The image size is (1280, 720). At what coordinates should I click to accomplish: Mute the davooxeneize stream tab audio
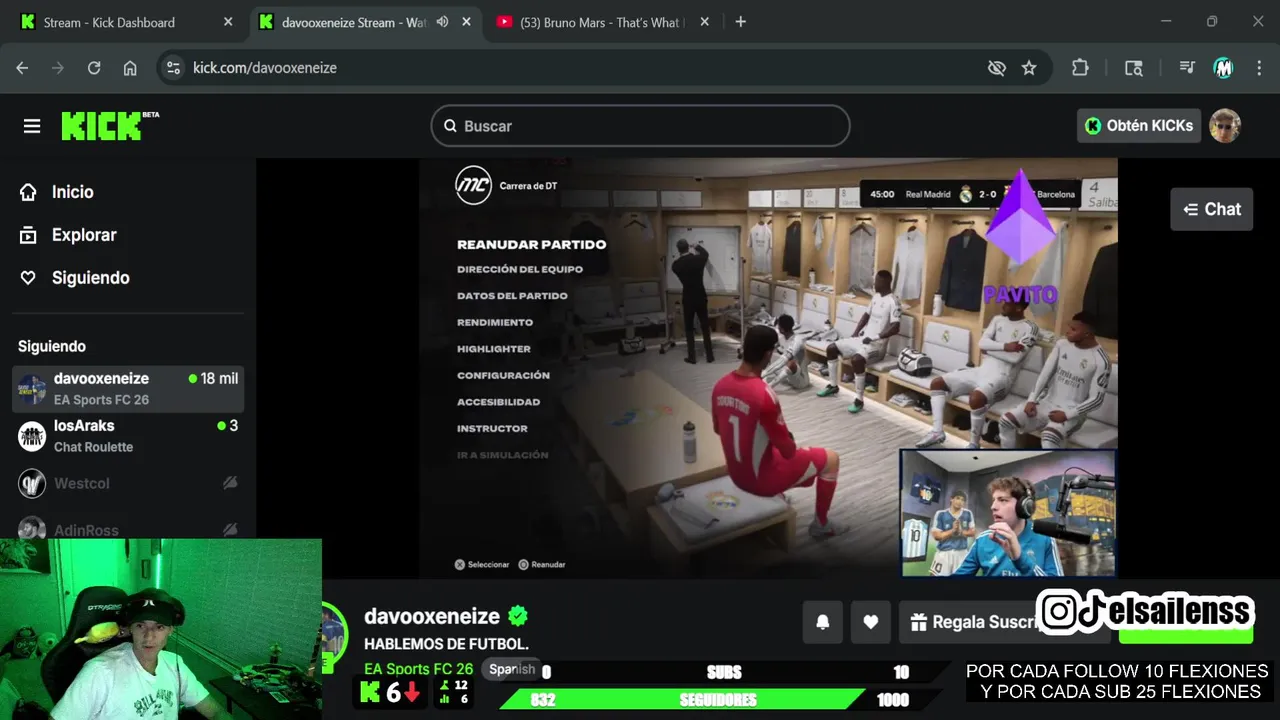[x=442, y=22]
